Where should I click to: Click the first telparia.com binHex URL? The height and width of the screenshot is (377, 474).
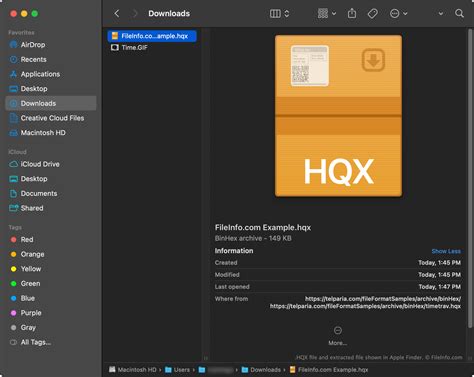[383, 299]
